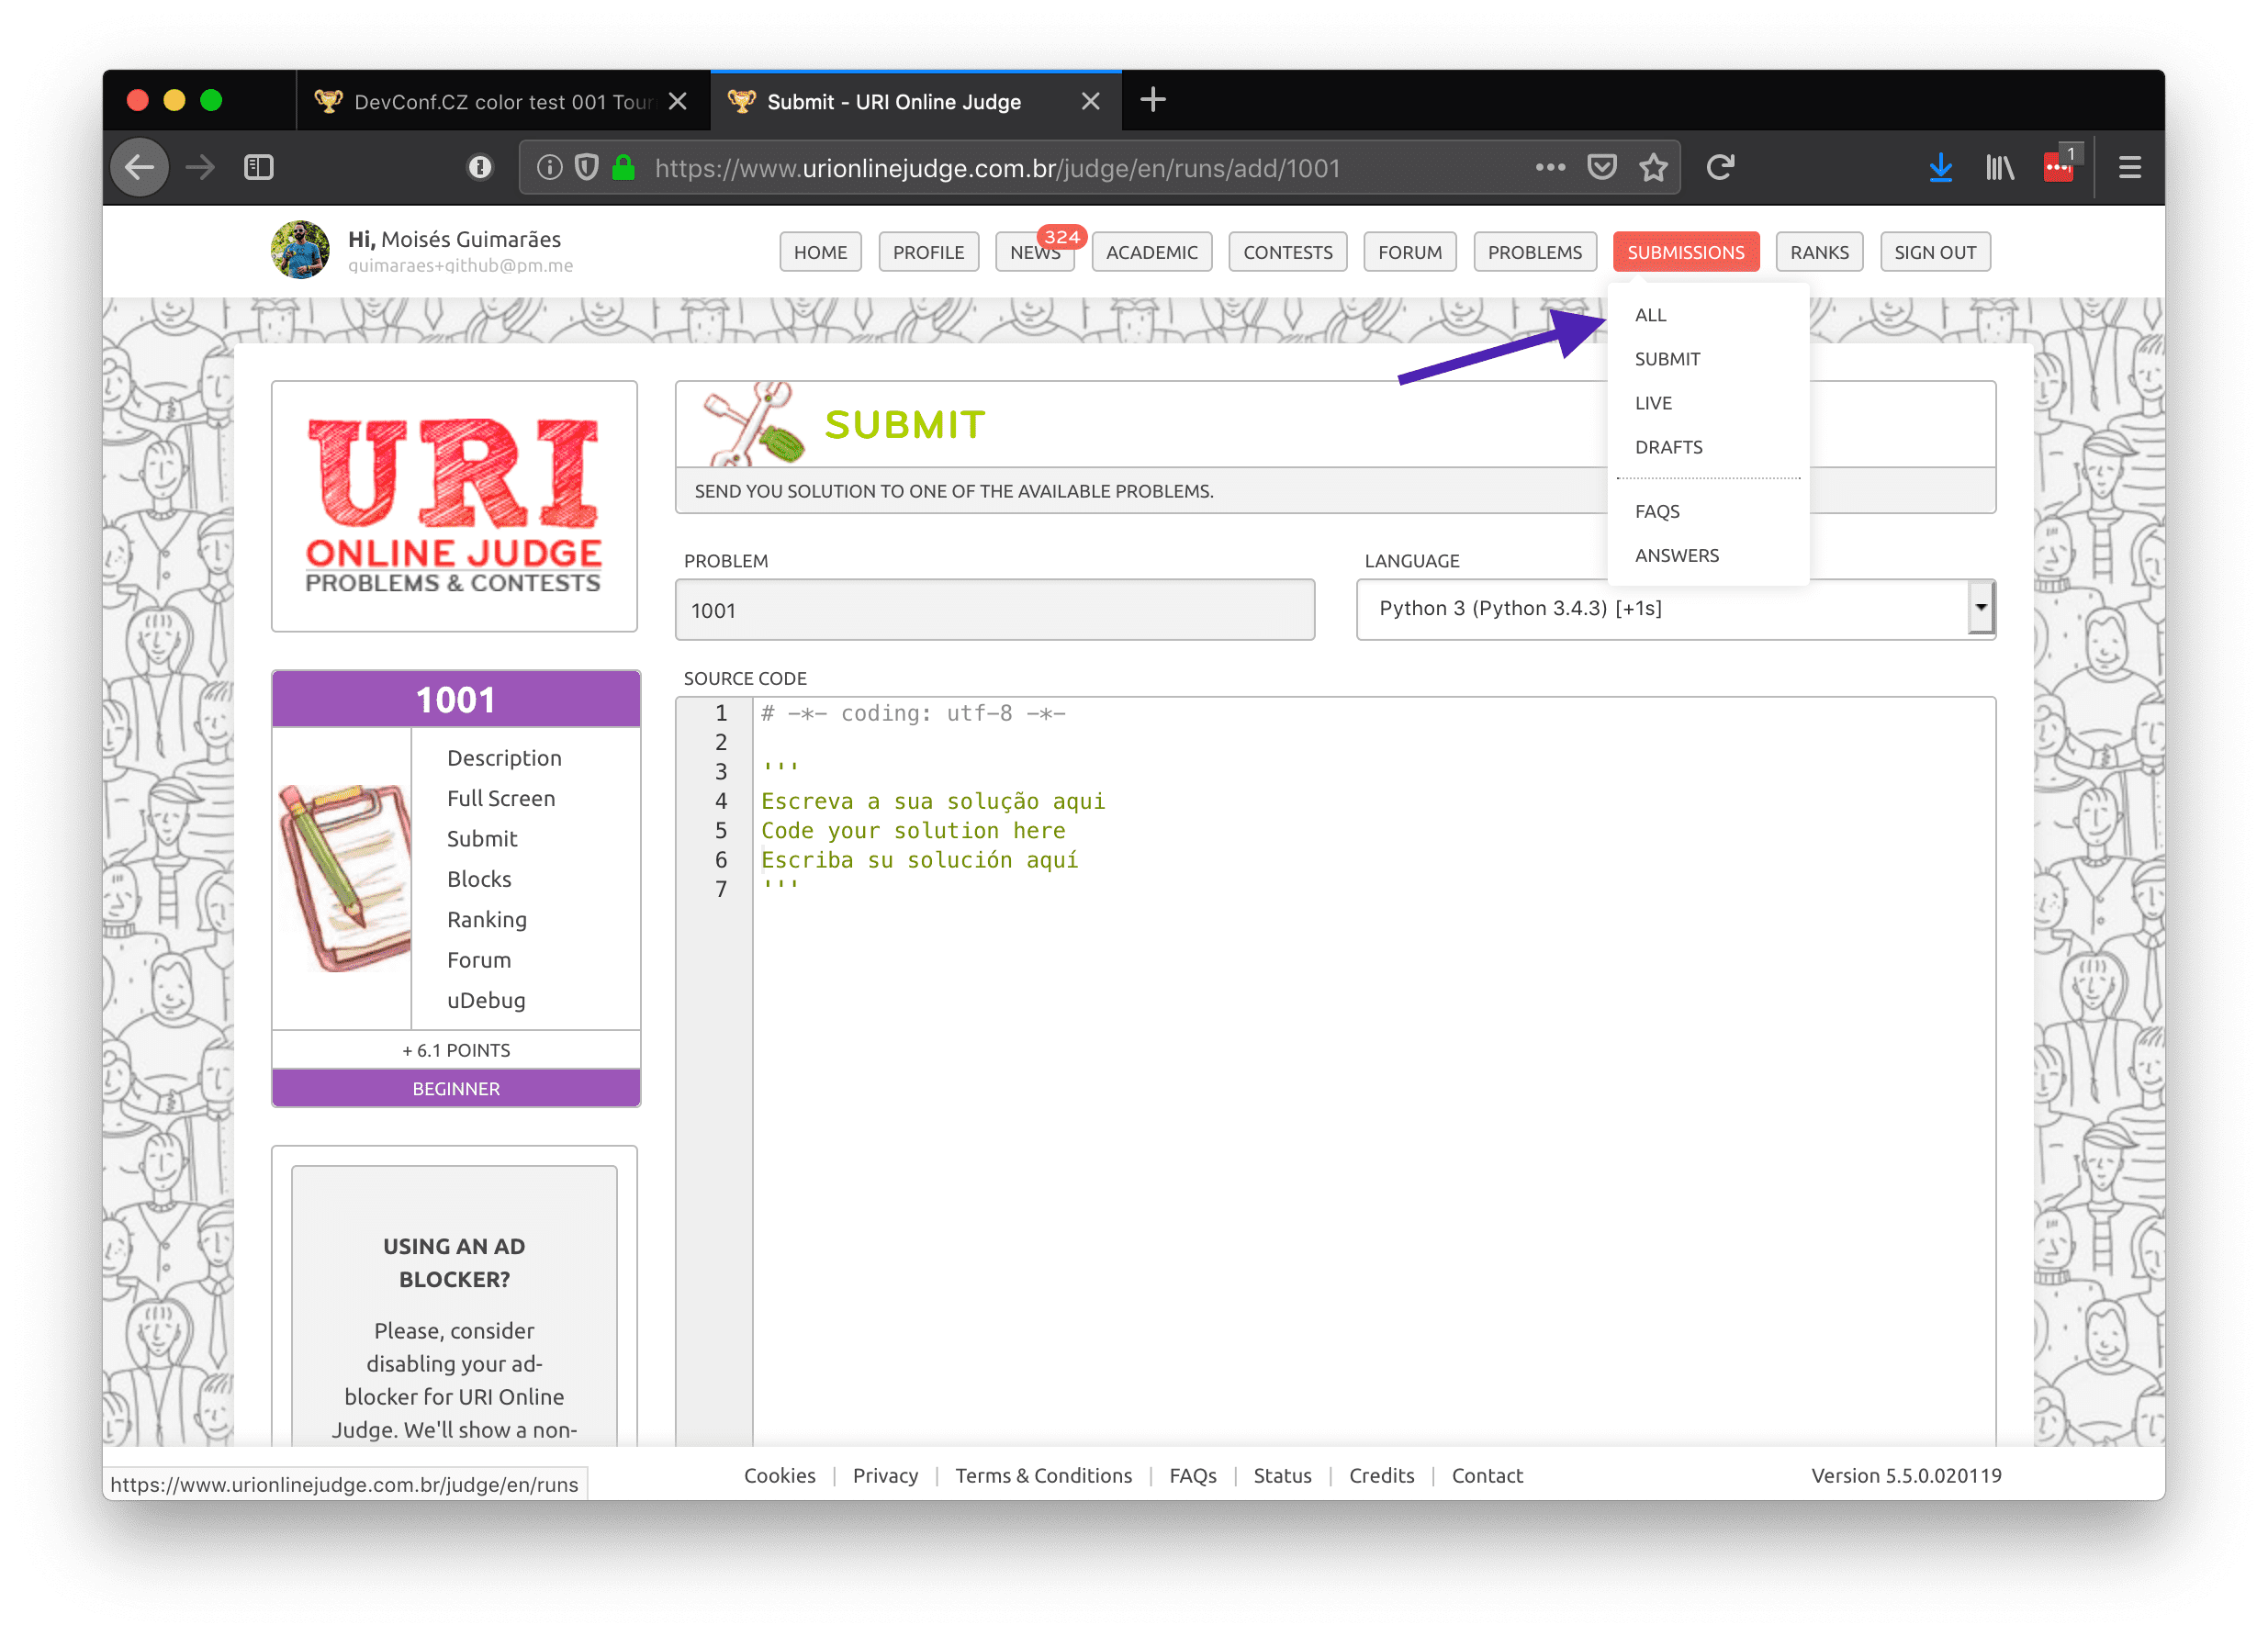Close the Submit - URI Online Judge tab
Viewport: 2268px width, 1636px height.
1090,101
